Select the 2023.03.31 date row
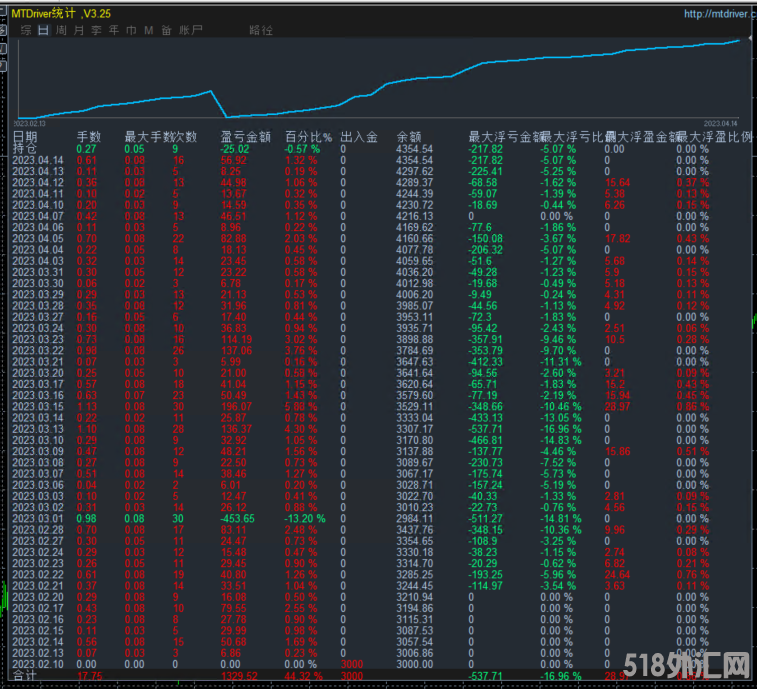 click(x=38, y=272)
